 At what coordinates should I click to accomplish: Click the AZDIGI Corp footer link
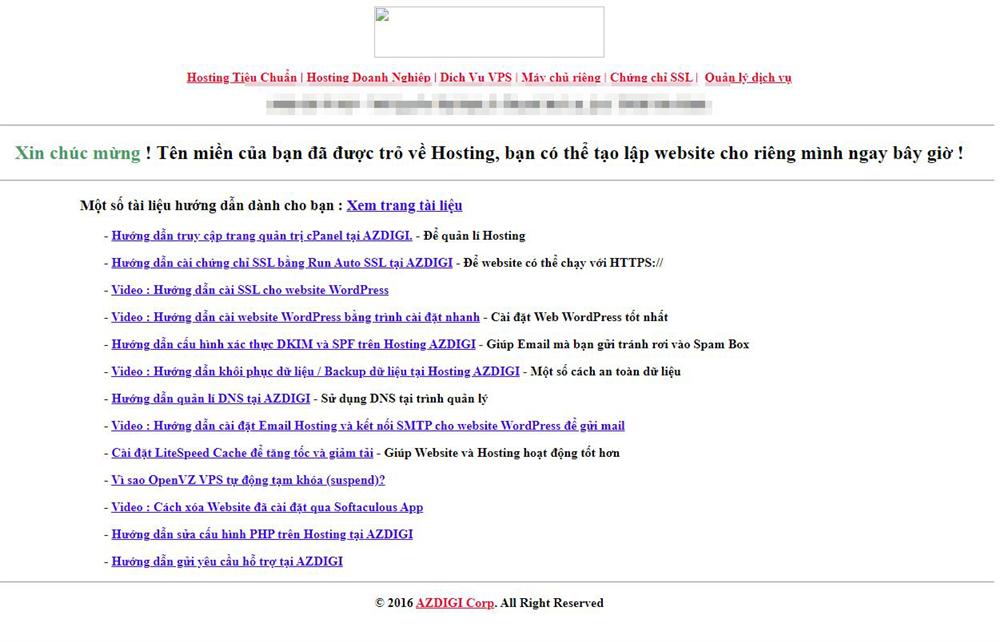455,603
